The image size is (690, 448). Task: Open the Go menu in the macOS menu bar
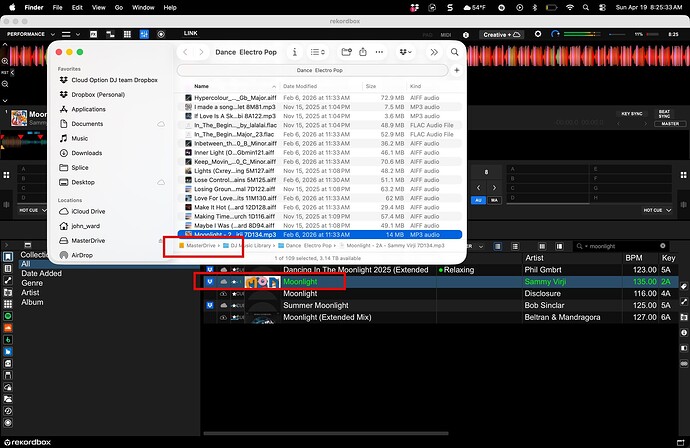[119, 7]
